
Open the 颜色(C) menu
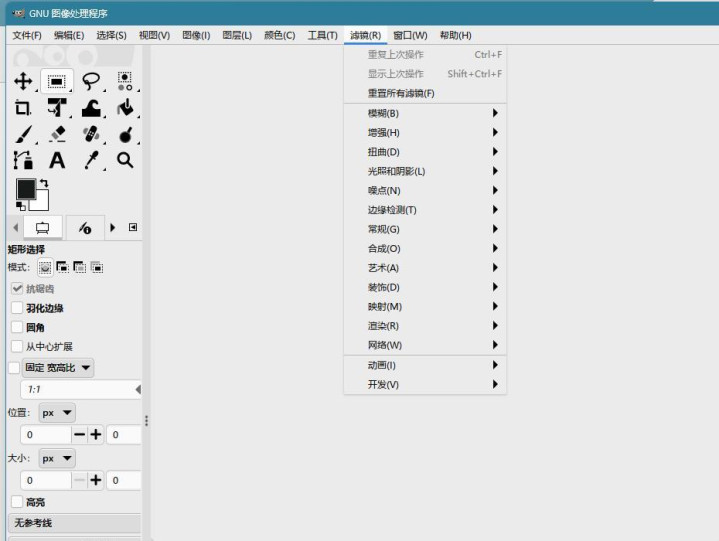[x=279, y=35]
